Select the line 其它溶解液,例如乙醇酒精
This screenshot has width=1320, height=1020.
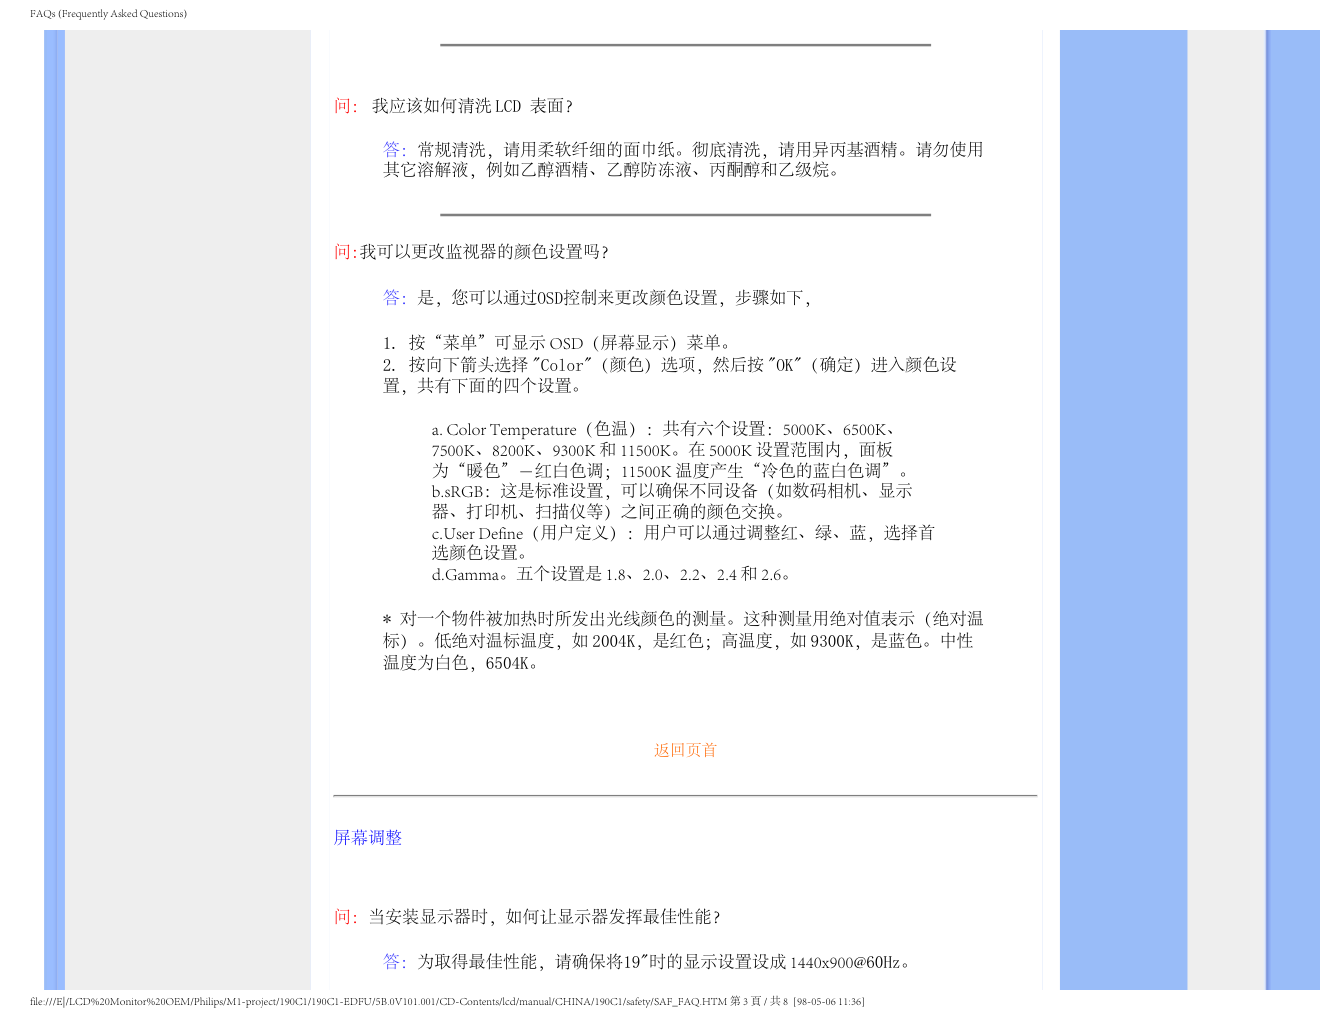[614, 170]
